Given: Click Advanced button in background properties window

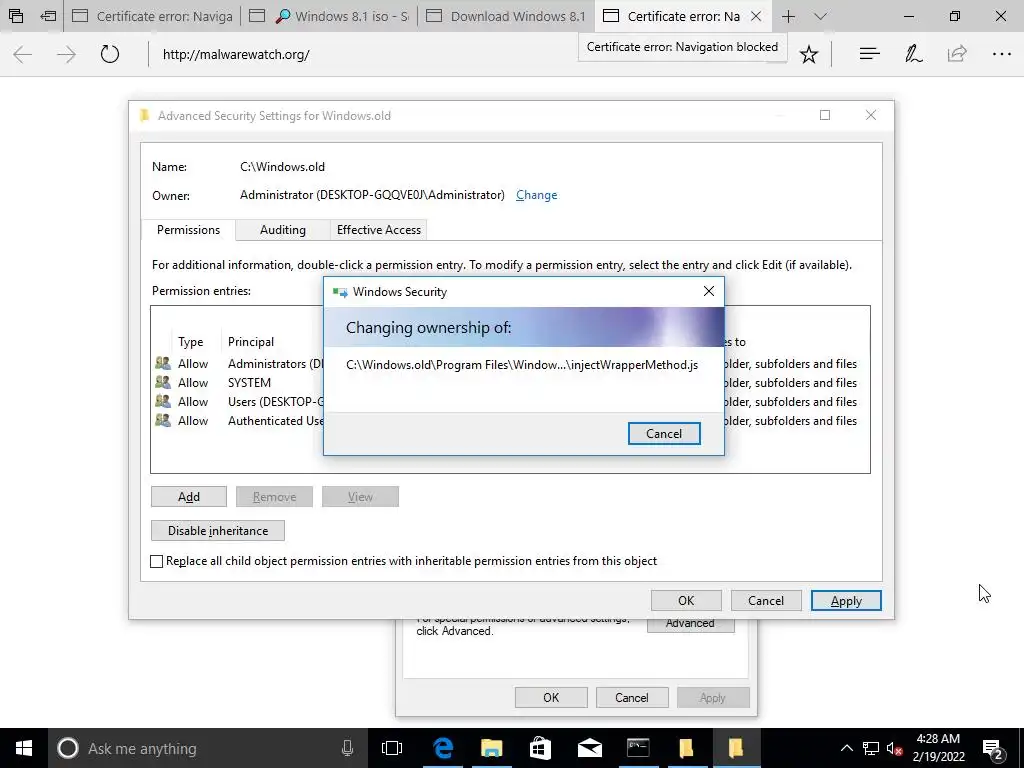Looking at the screenshot, I should pyautogui.click(x=690, y=624).
